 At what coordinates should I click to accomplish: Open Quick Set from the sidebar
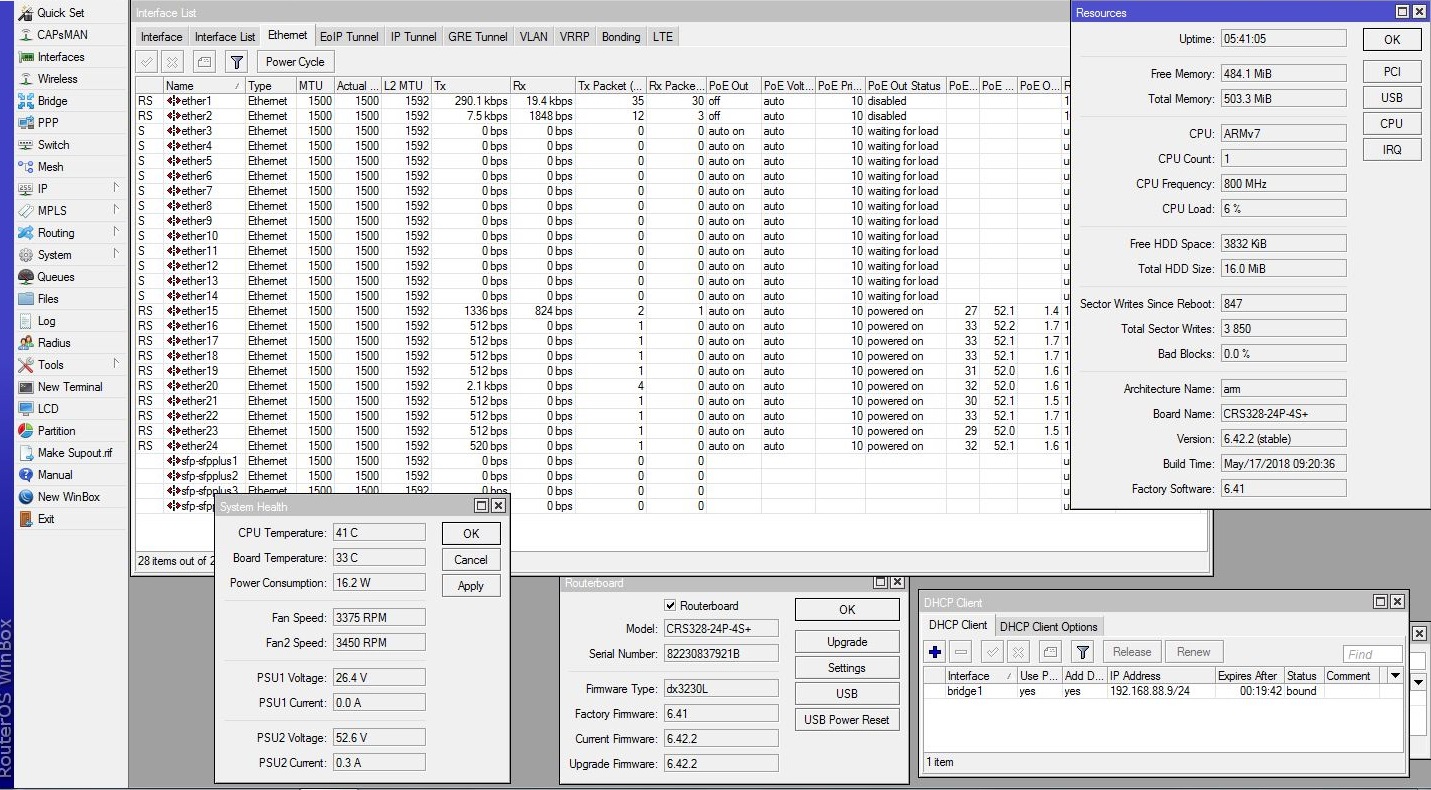tap(60, 13)
